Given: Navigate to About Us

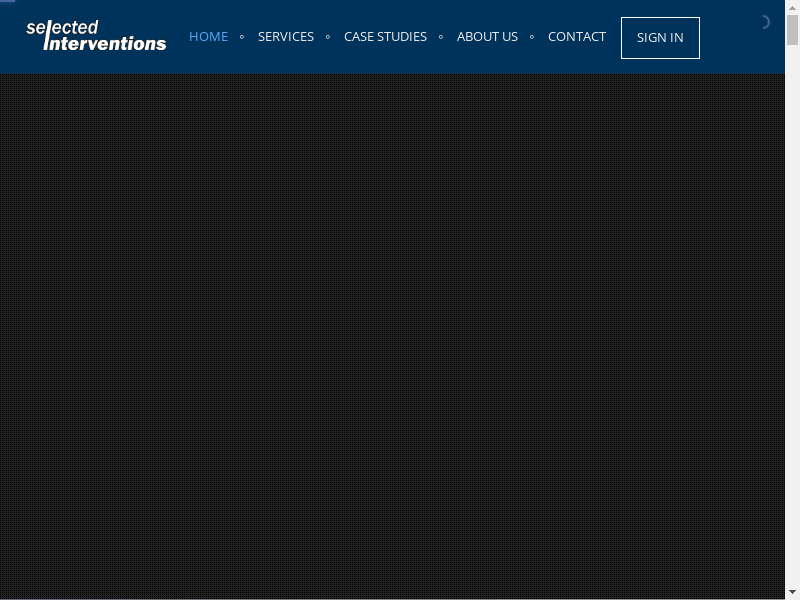Looking at the screenshot, I should coord(487,37).
